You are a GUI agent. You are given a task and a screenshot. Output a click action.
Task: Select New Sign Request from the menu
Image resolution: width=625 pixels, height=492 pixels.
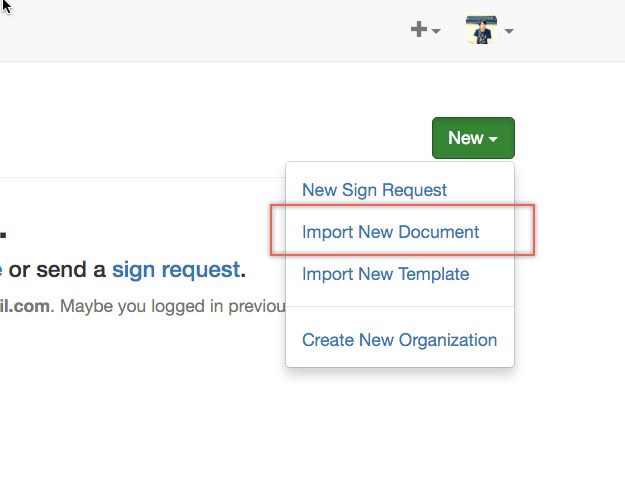click(374, 190)
